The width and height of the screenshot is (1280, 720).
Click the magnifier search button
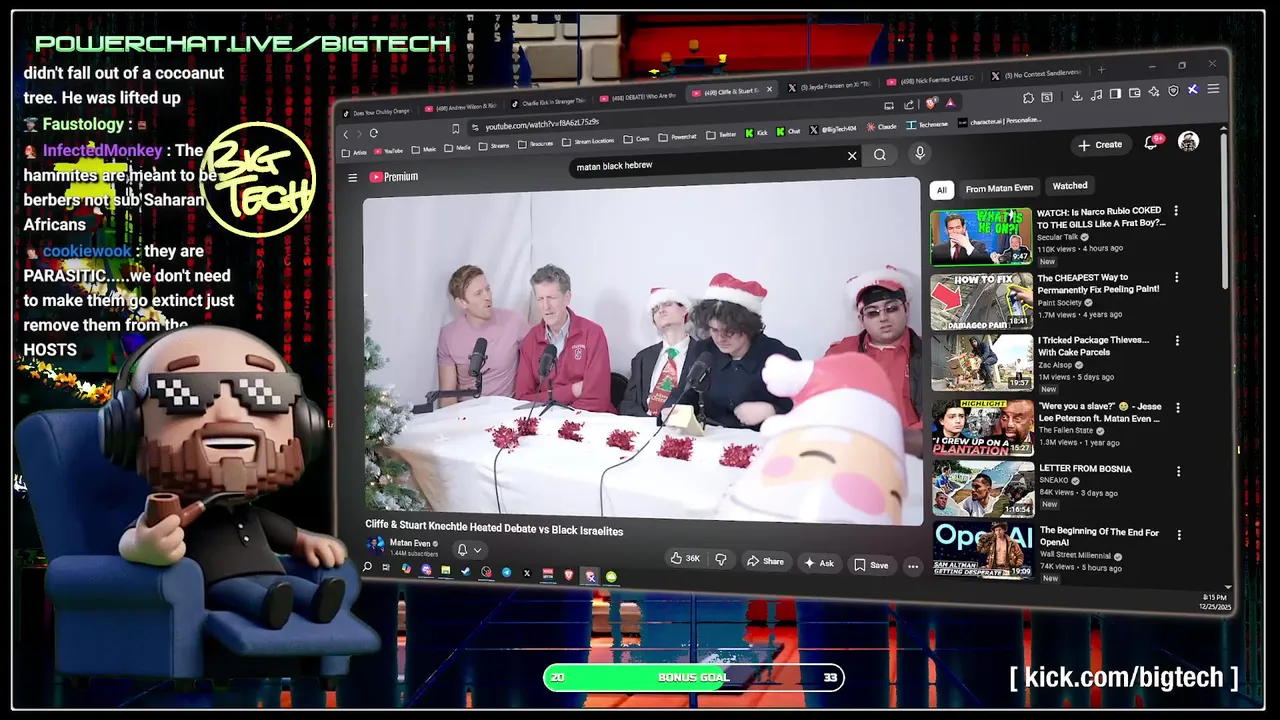point(880,155)
